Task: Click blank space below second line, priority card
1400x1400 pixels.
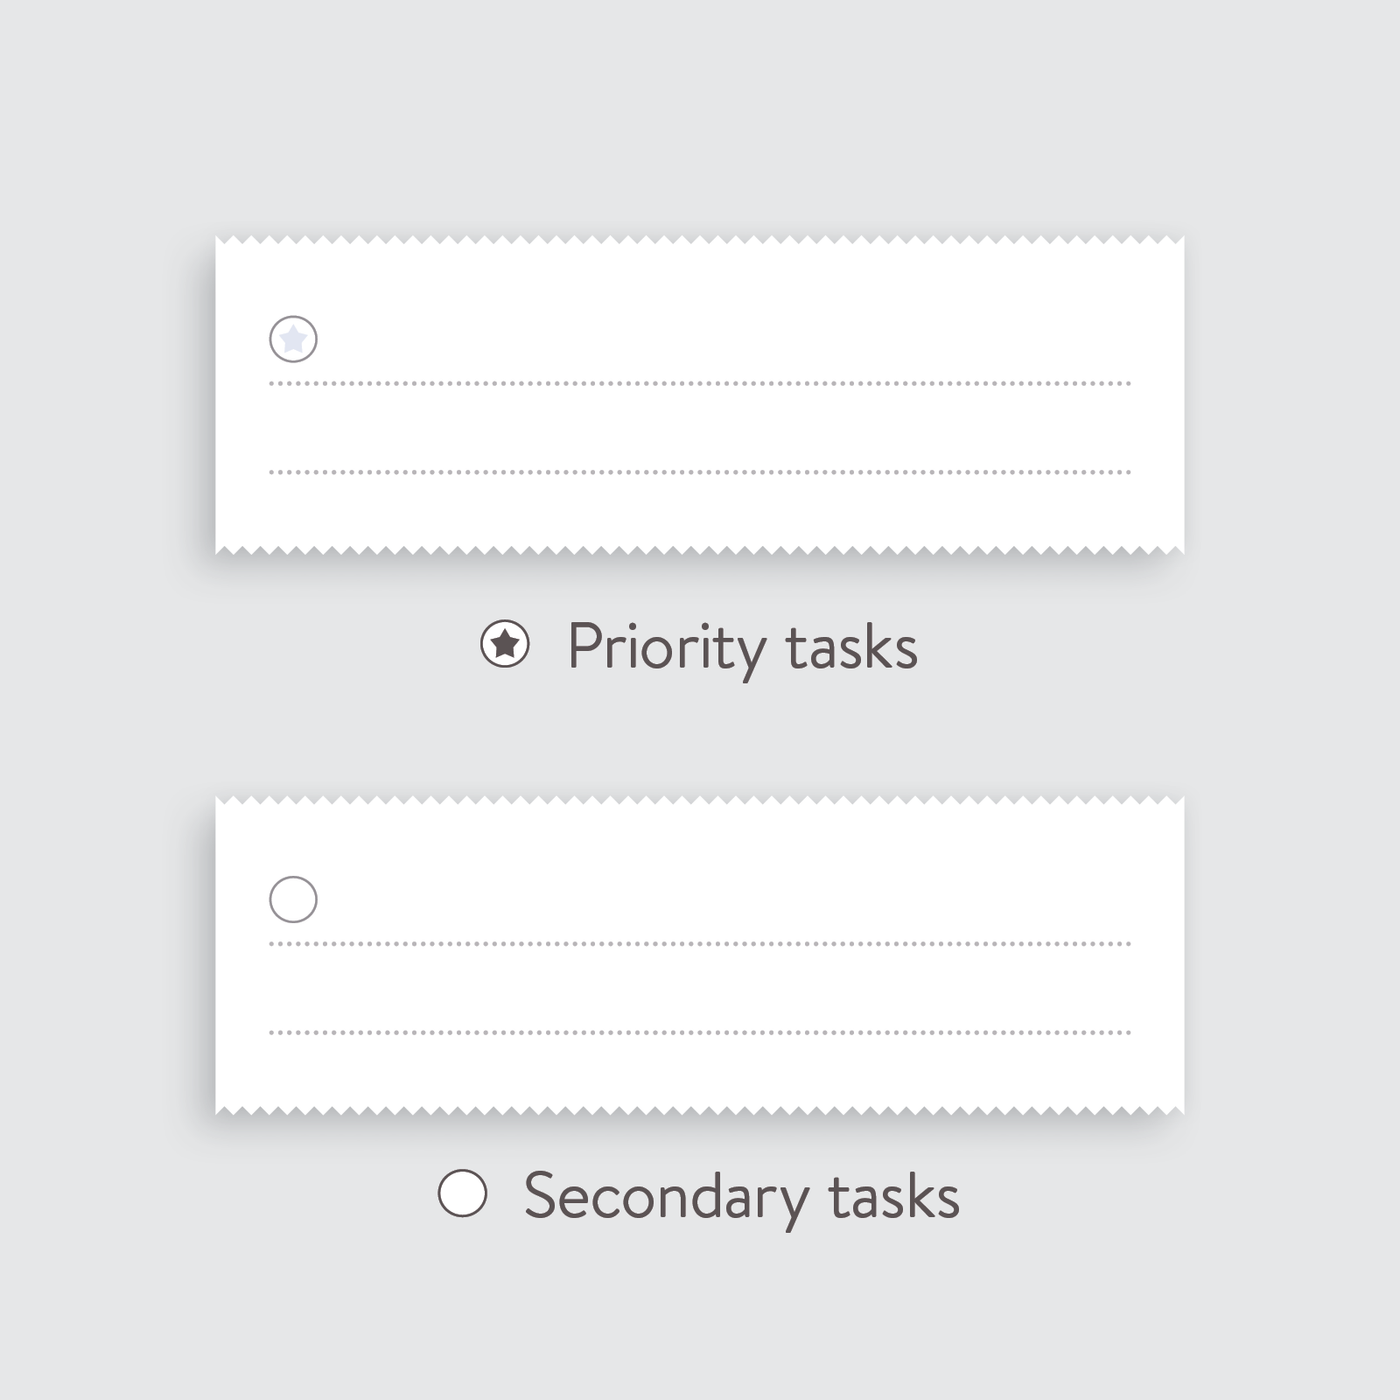Action: 700,510
